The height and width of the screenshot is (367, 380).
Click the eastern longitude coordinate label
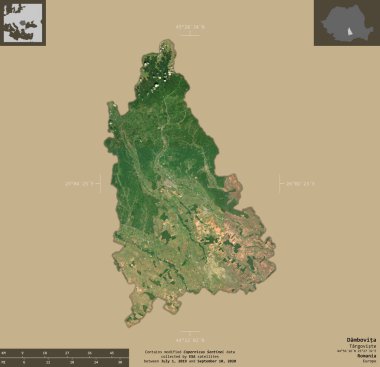click(300, 183)
